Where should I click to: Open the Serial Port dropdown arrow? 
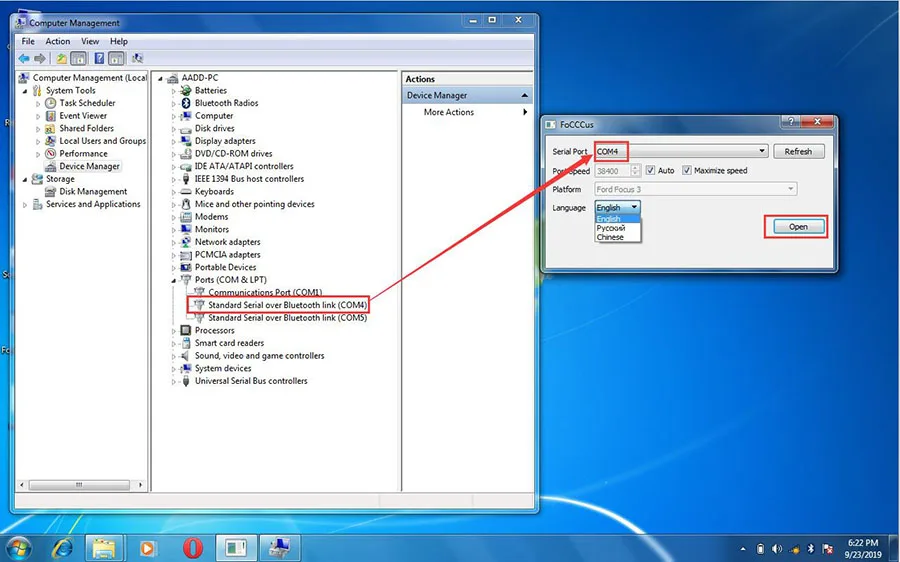pyautogui.click(x=762, y=151)
